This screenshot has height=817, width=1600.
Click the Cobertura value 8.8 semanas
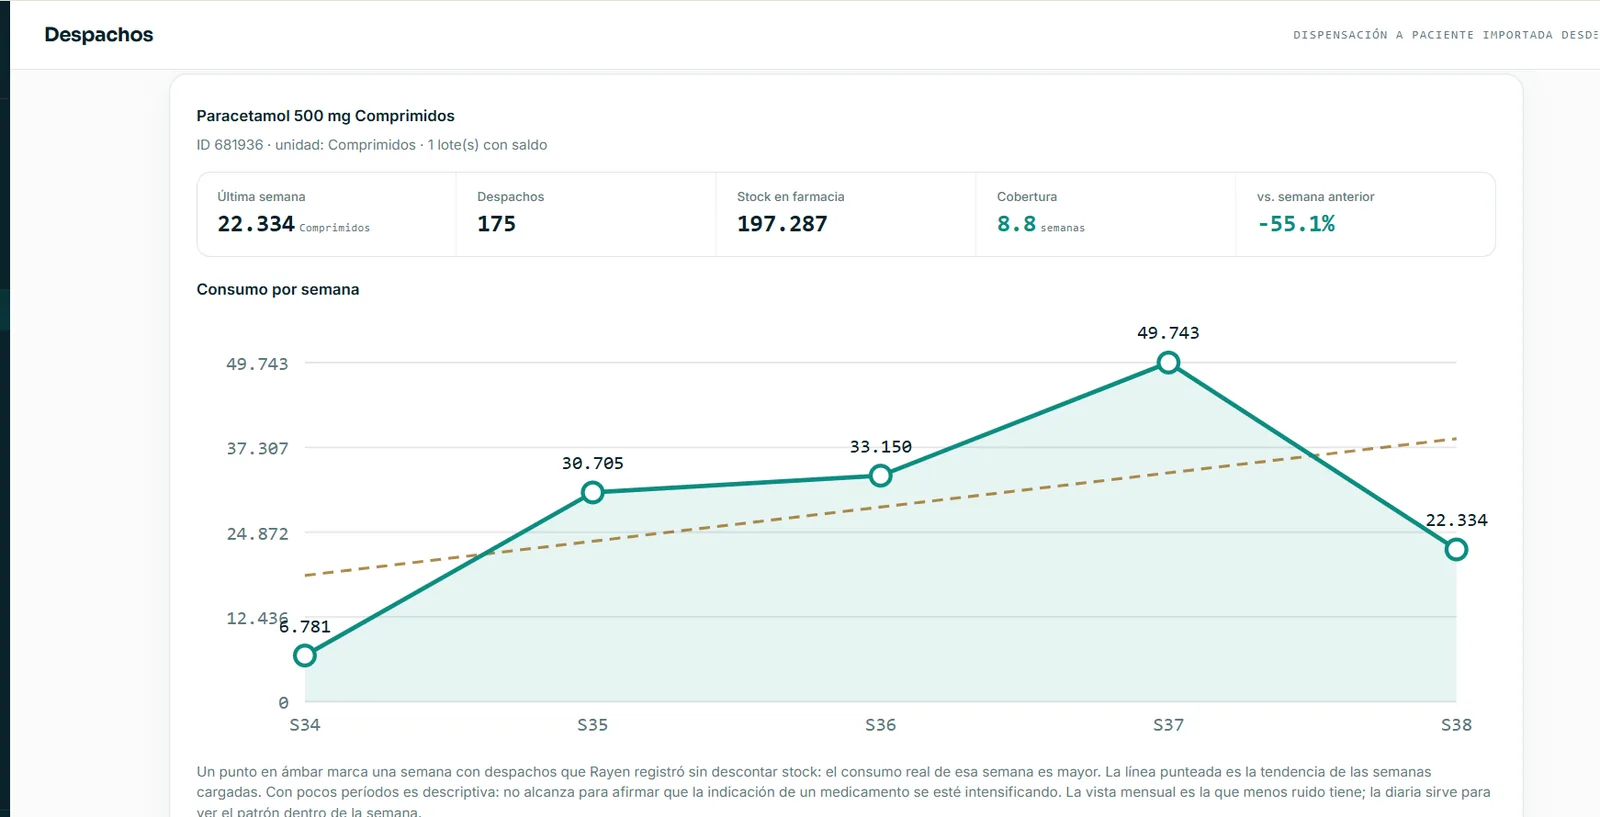coord(1040,224)
